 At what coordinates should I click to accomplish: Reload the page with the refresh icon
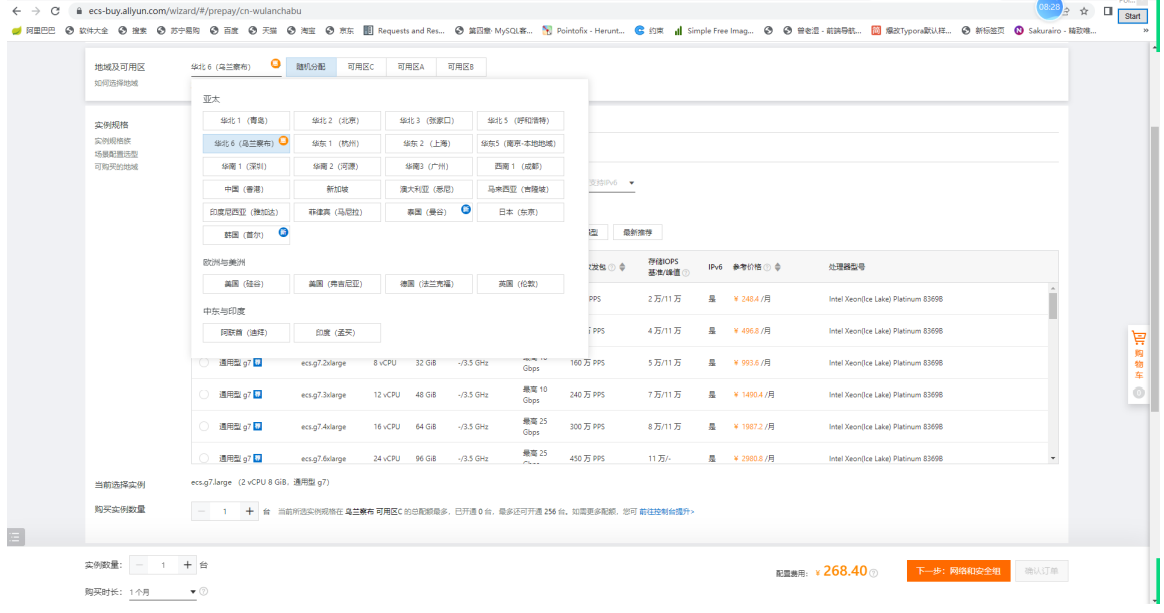(x=55, y=11)
